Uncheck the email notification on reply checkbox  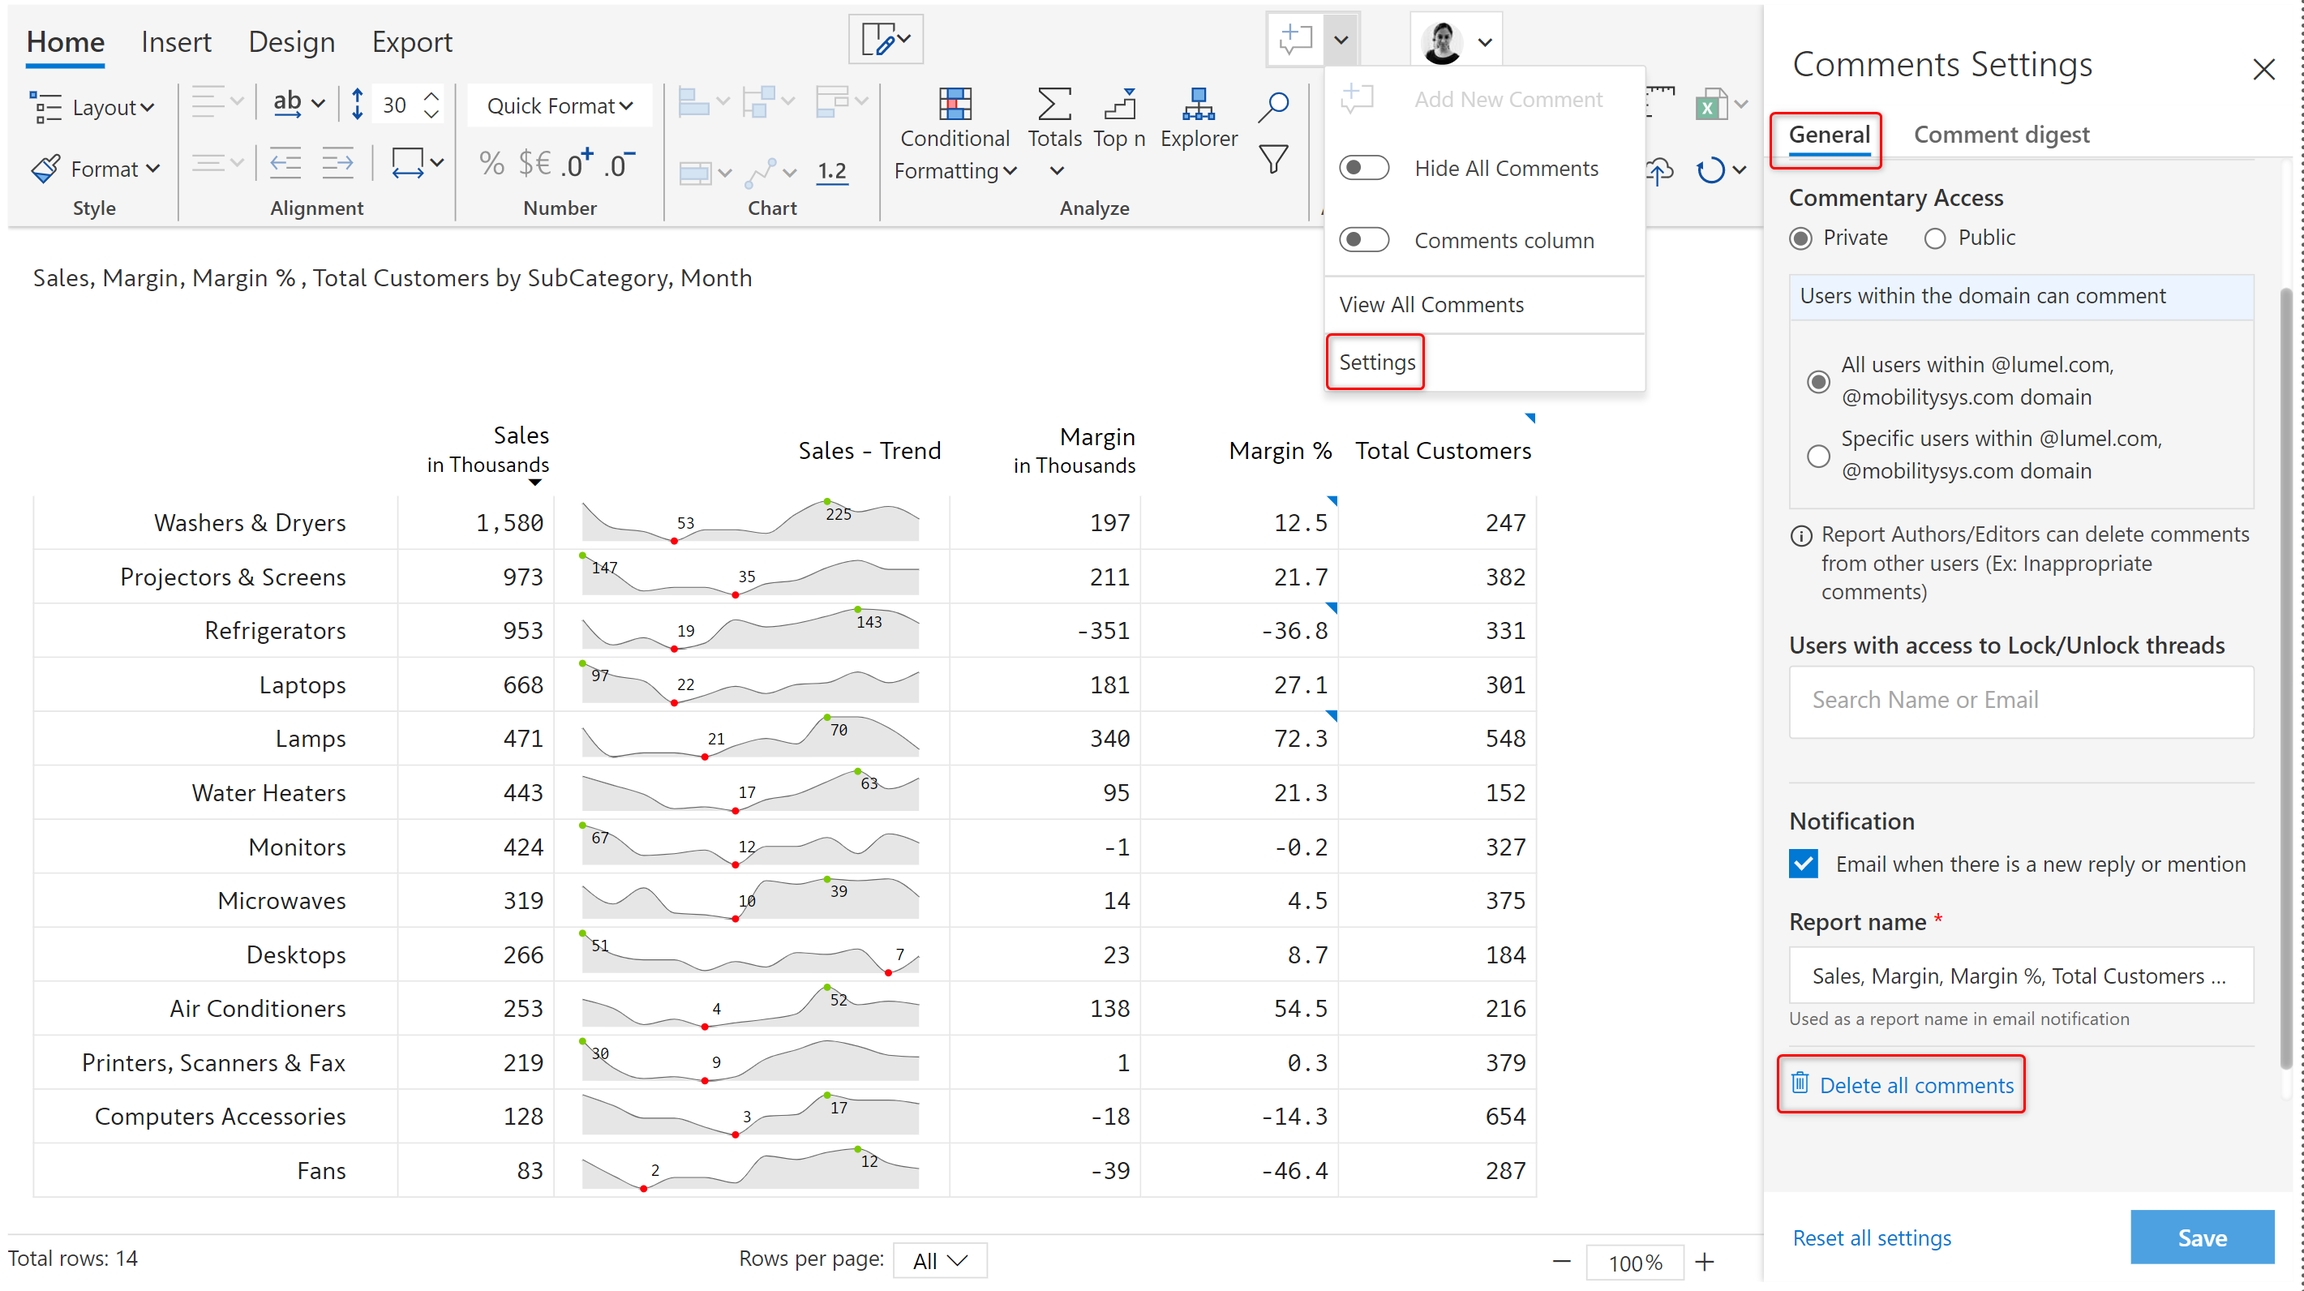click(x=1803, y=864)
